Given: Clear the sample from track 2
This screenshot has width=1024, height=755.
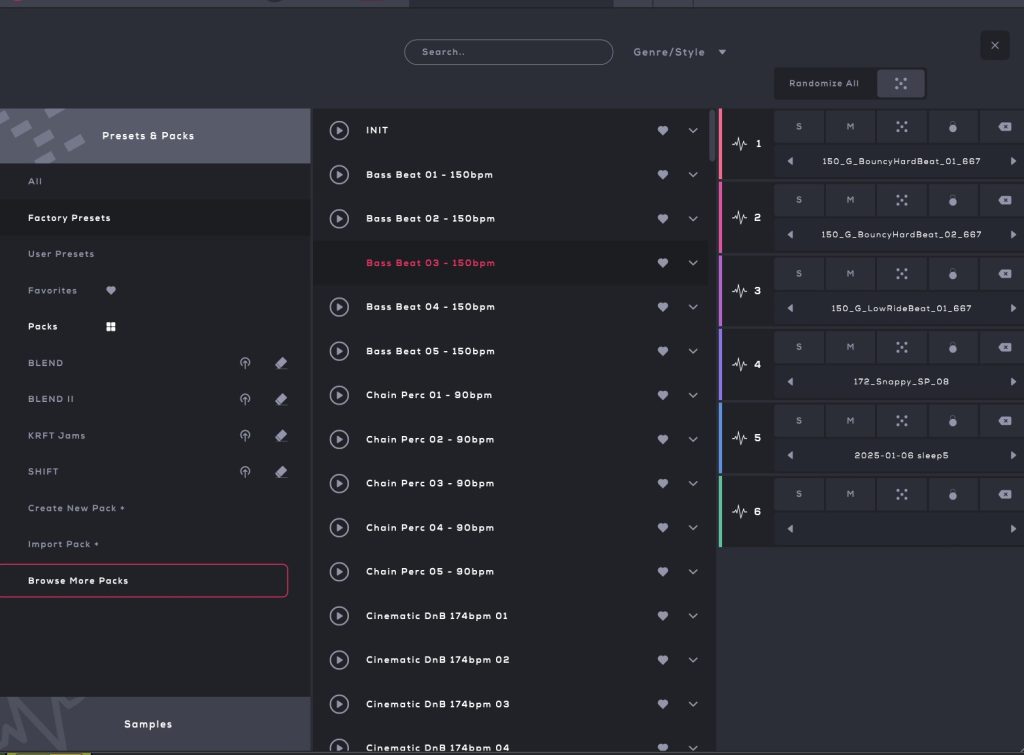Looking at the screenshot, I should click(1004, 200).
